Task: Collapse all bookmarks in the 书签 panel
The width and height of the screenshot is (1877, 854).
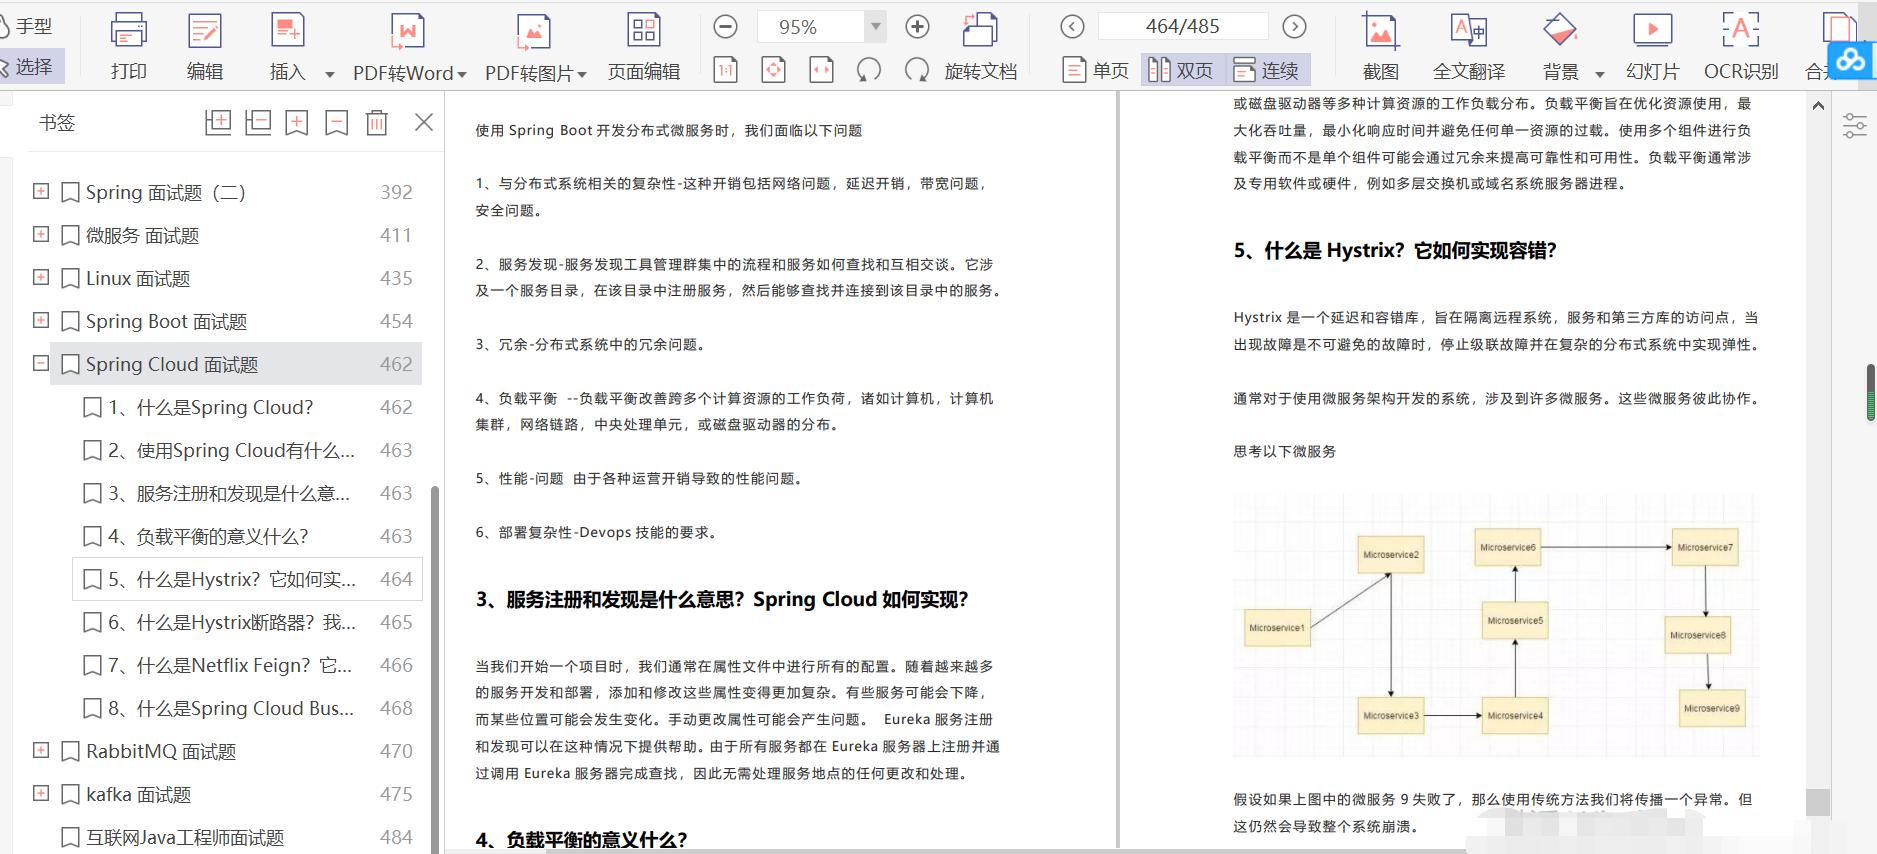Action: (258, 122)
